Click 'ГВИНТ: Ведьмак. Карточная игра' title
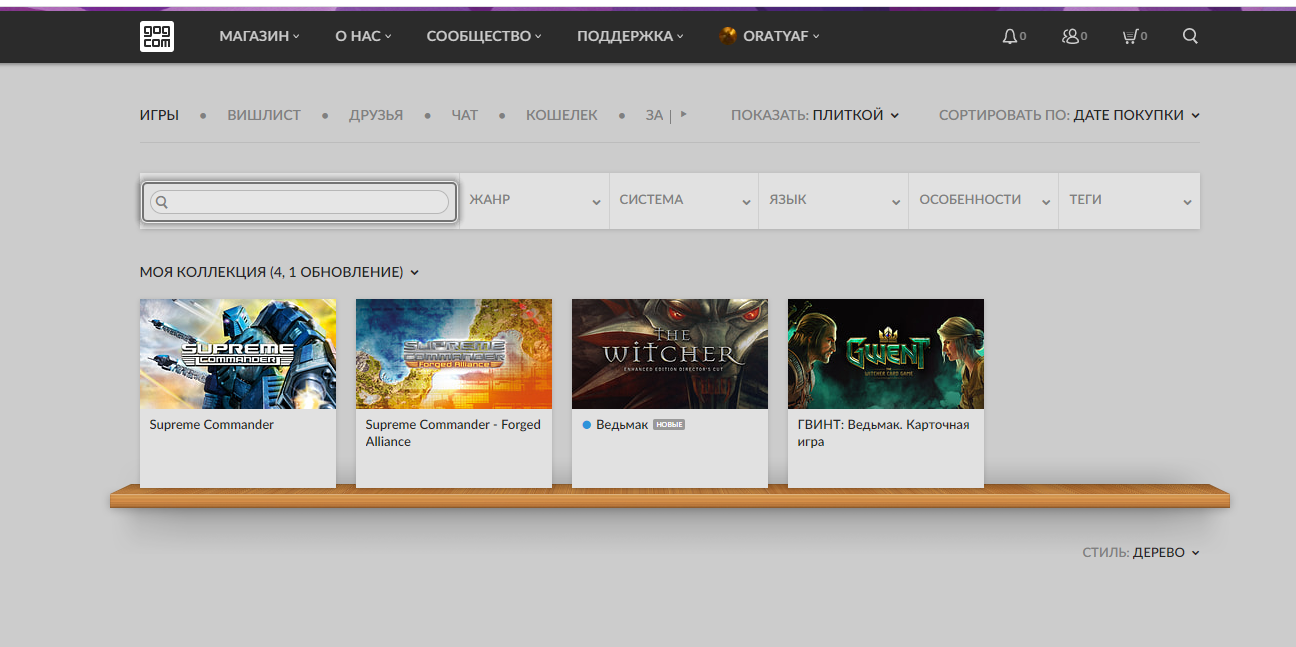This screenshot has height=647, width=1296. pos(883,433)
